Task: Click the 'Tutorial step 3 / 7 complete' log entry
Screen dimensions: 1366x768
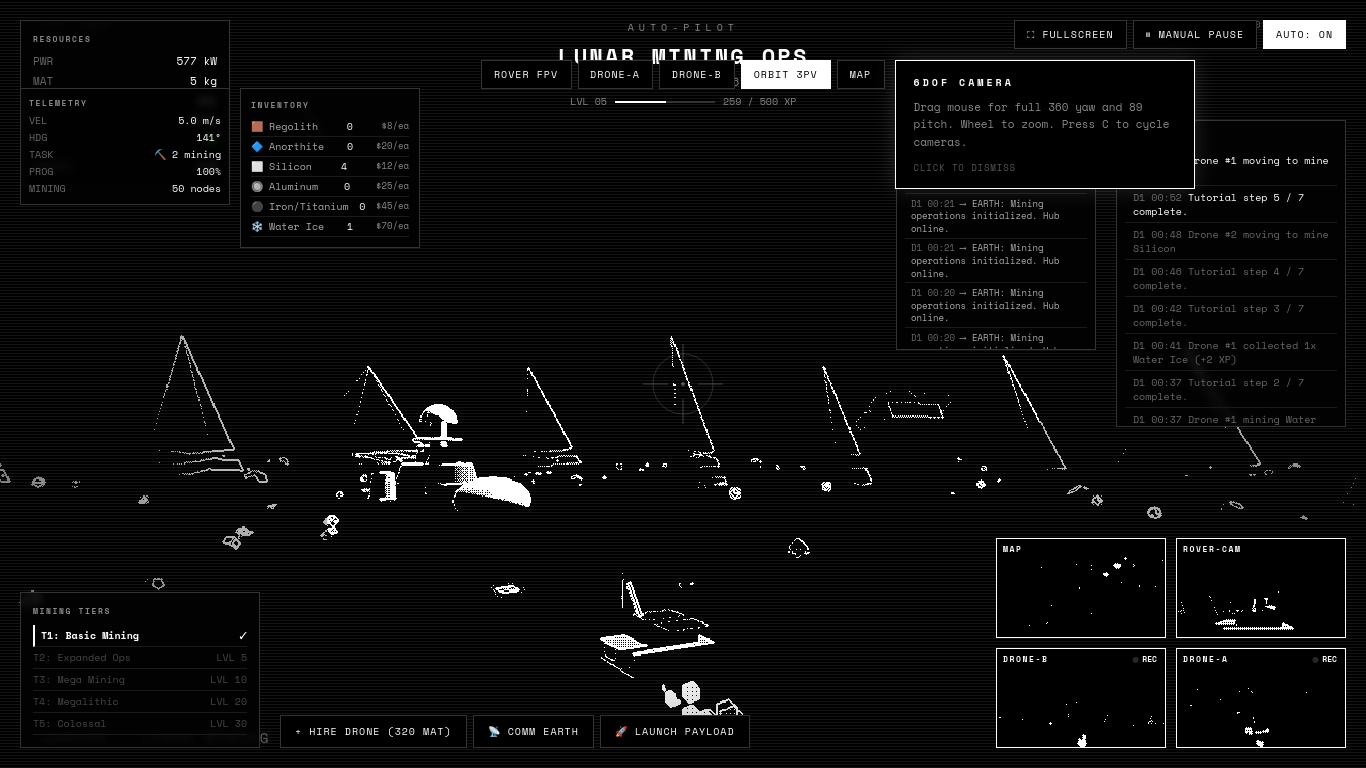Action: [1231, 316]
